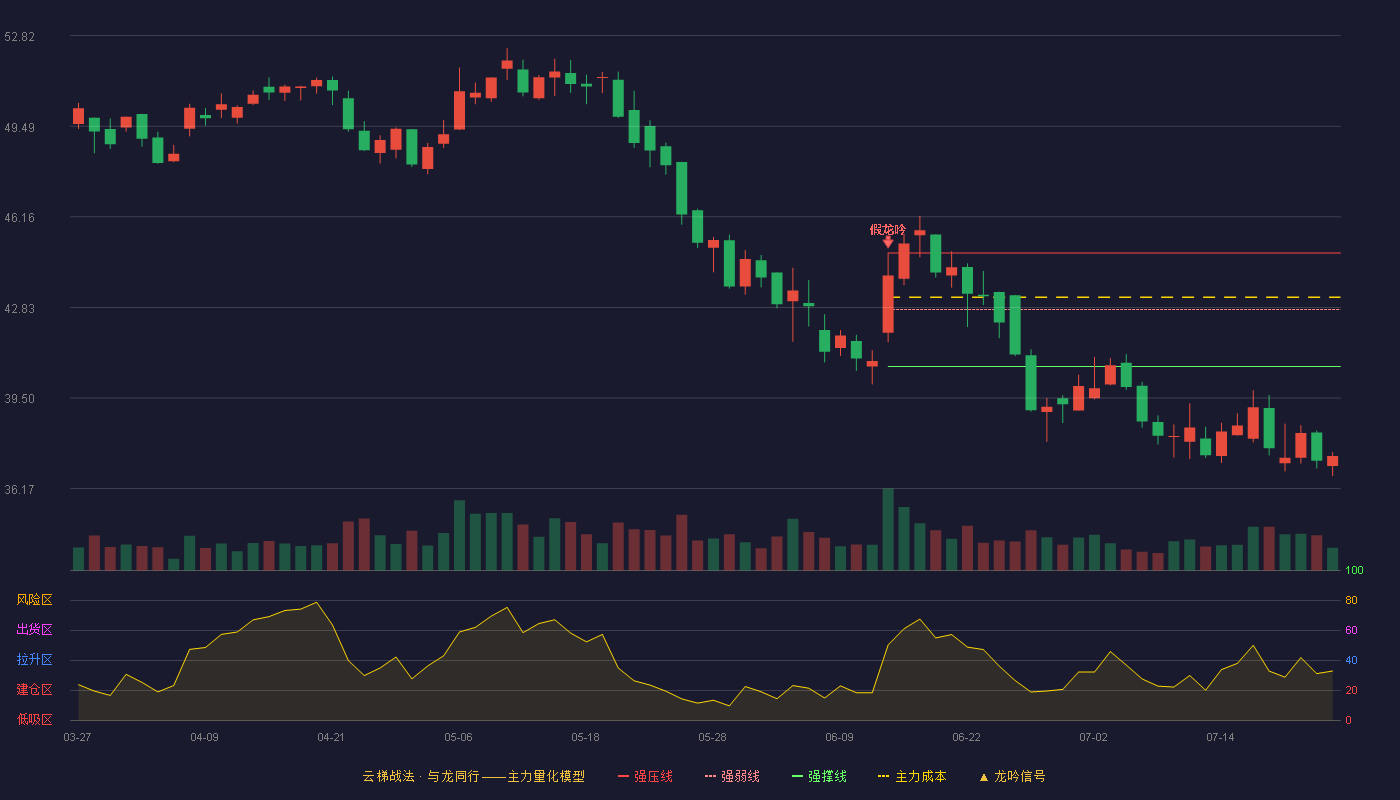Click the 假龙吟 text label

(x=888, y=229)
